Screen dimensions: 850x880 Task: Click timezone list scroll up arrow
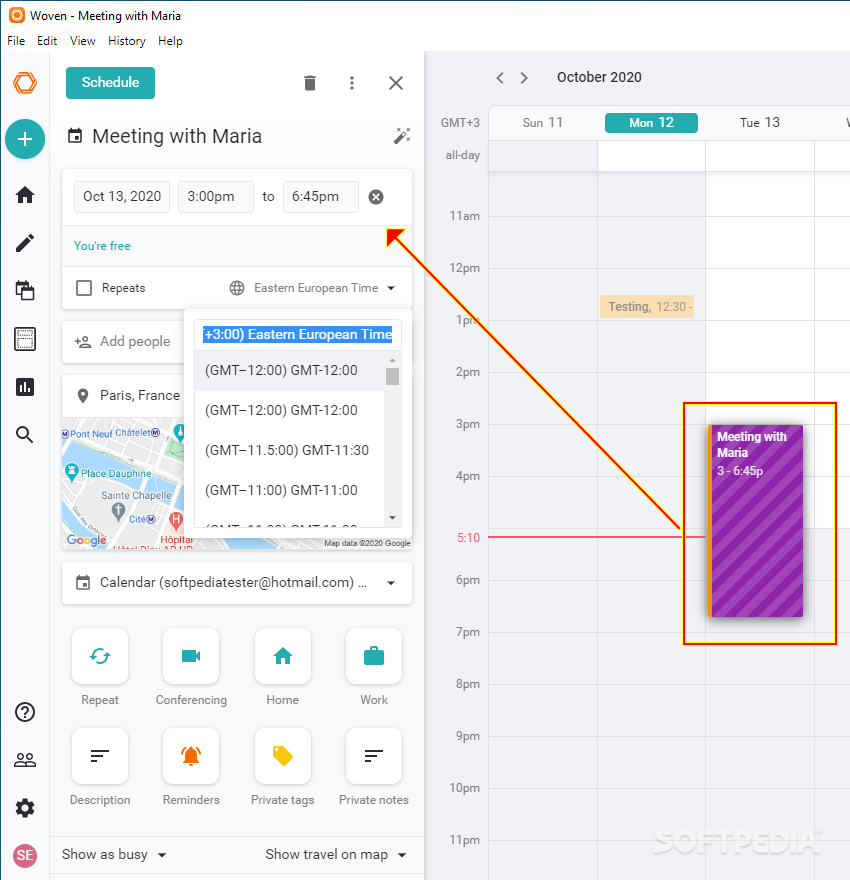(x=392, y=360)
